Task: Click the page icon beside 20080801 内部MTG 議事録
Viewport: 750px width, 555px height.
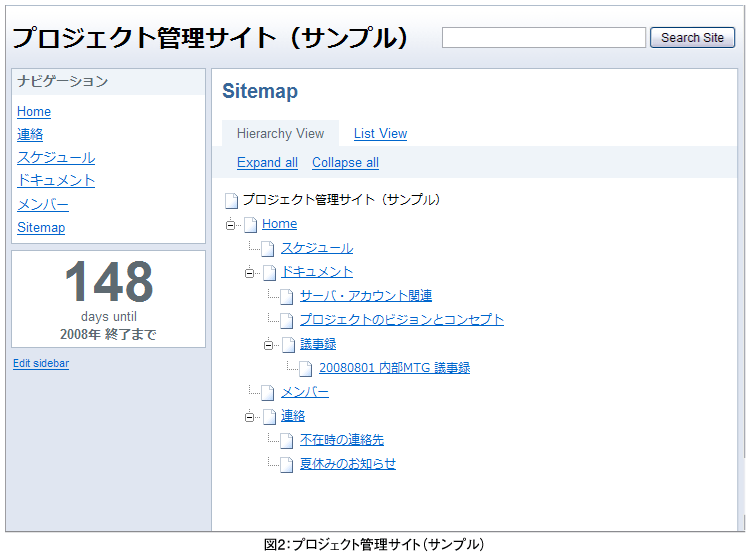Action: click(x=306, y=368)
